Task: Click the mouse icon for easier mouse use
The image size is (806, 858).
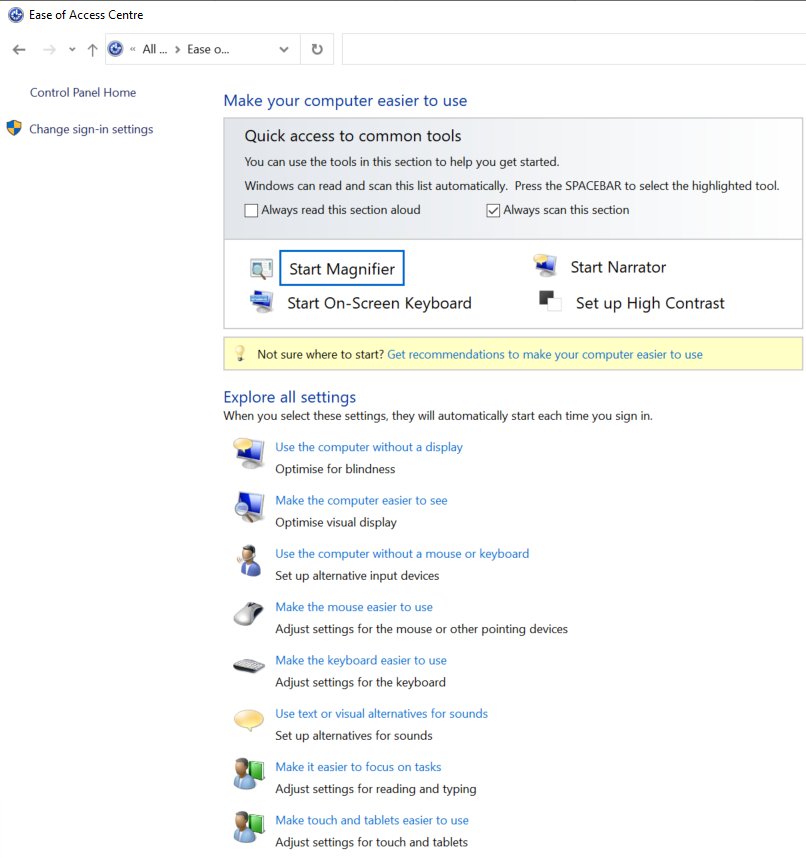Action: click(249, 613)
